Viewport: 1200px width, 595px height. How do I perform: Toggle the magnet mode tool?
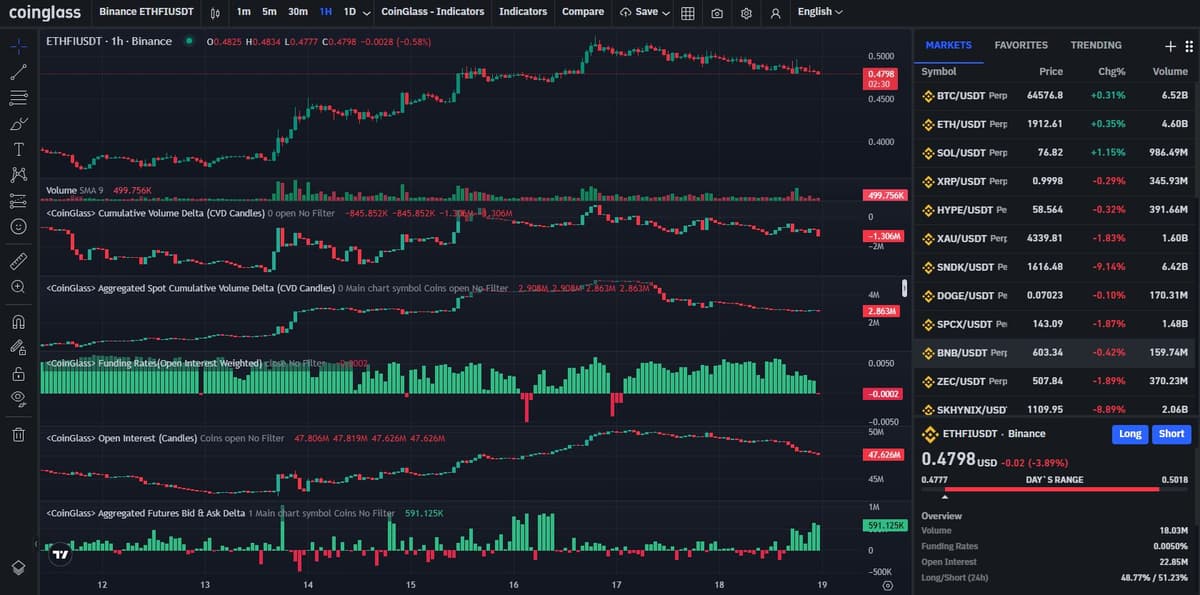[18, 322]
